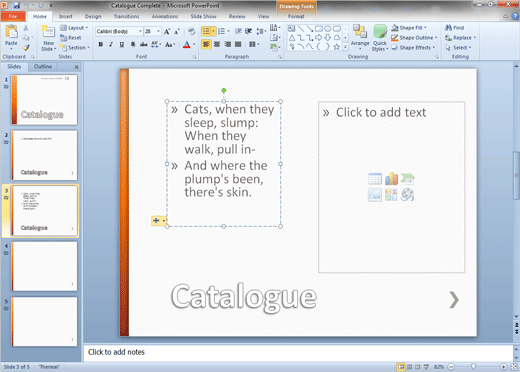Switch to Slide Sorter view icon

click(410, 367)
